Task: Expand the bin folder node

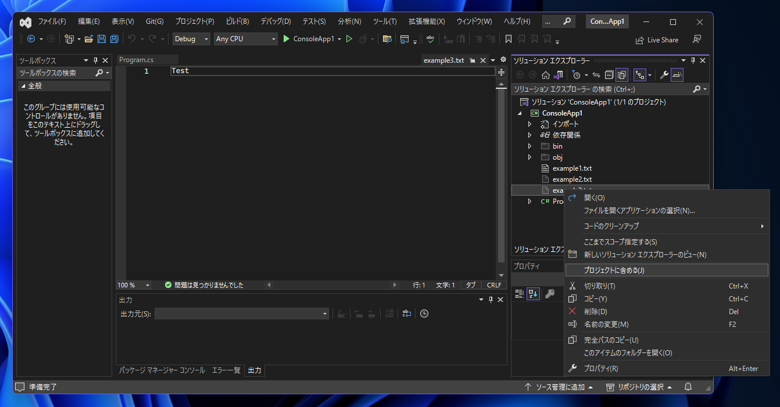Action: [x=530, y=146]
